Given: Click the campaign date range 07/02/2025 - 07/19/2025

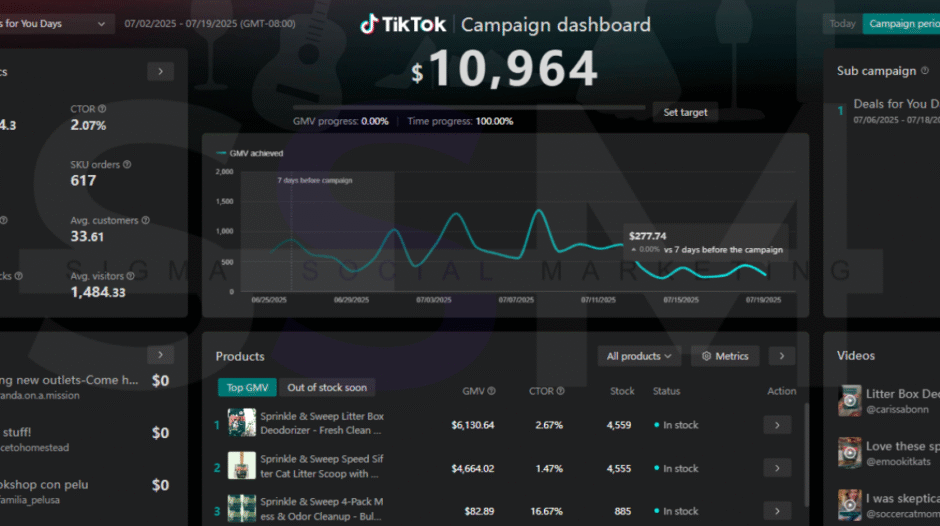Looking at the screenshot, I should point(210,23).
